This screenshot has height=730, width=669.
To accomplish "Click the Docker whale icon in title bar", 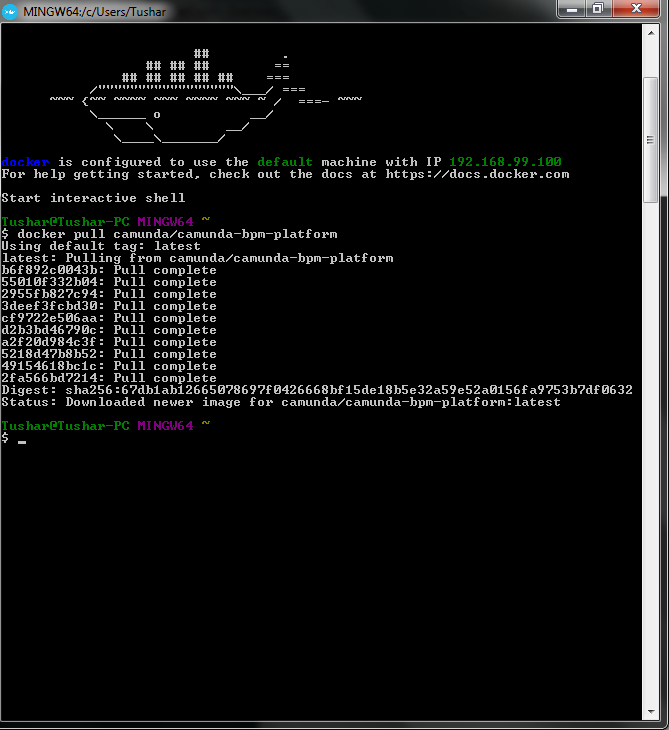I will point(9,11).
